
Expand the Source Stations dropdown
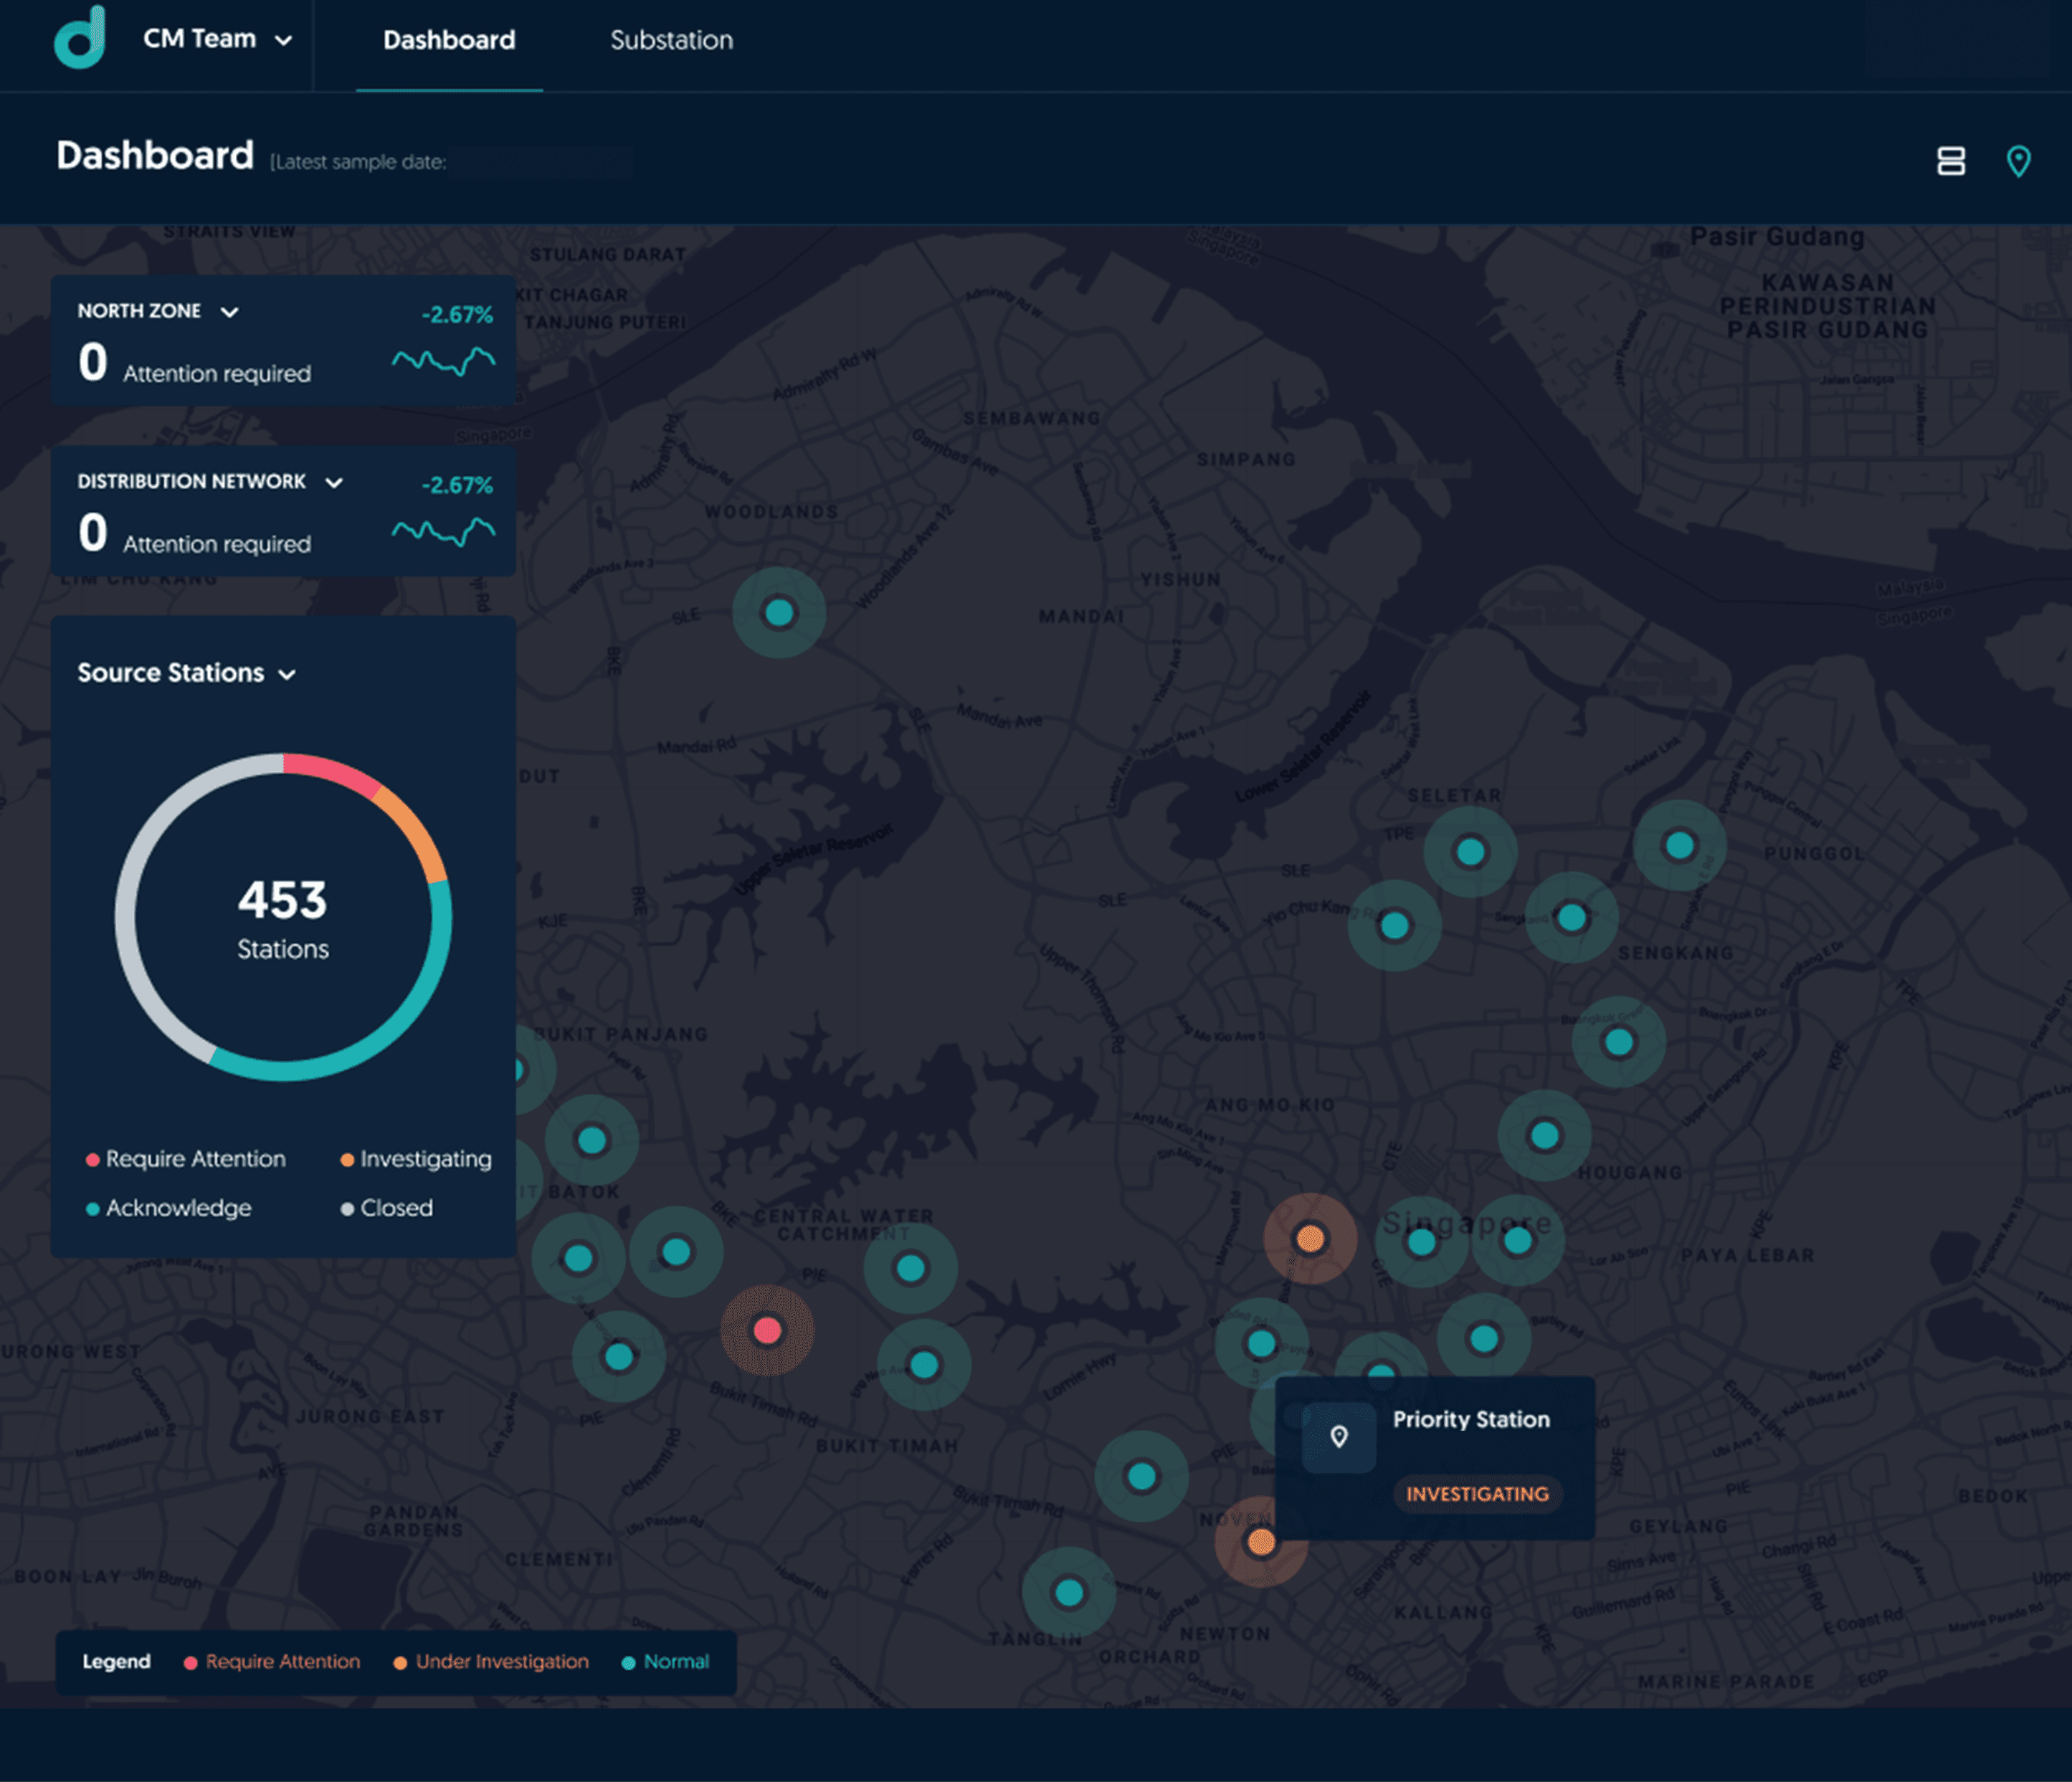288,674
